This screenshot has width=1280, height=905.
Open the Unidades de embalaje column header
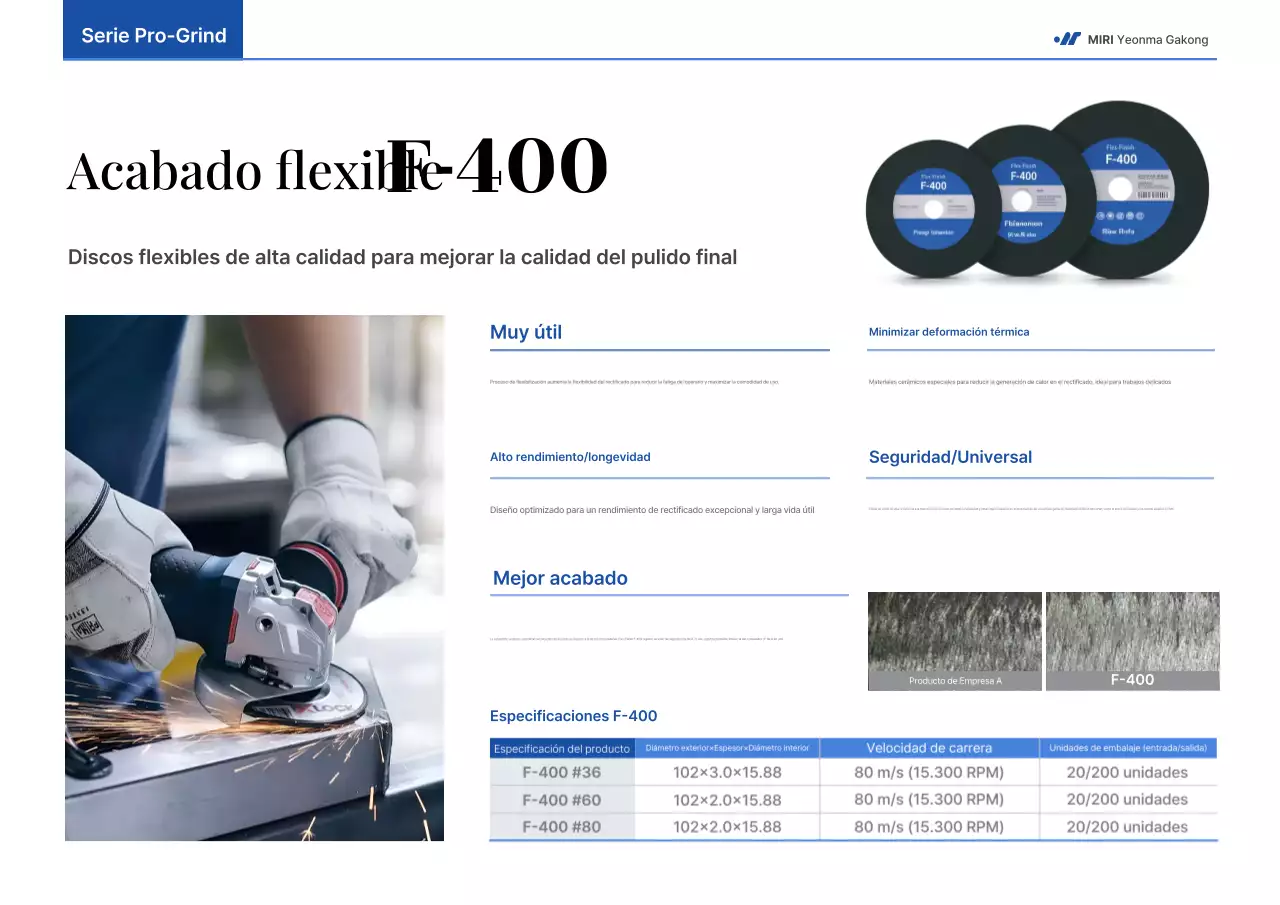click(x=1128, y=747)
